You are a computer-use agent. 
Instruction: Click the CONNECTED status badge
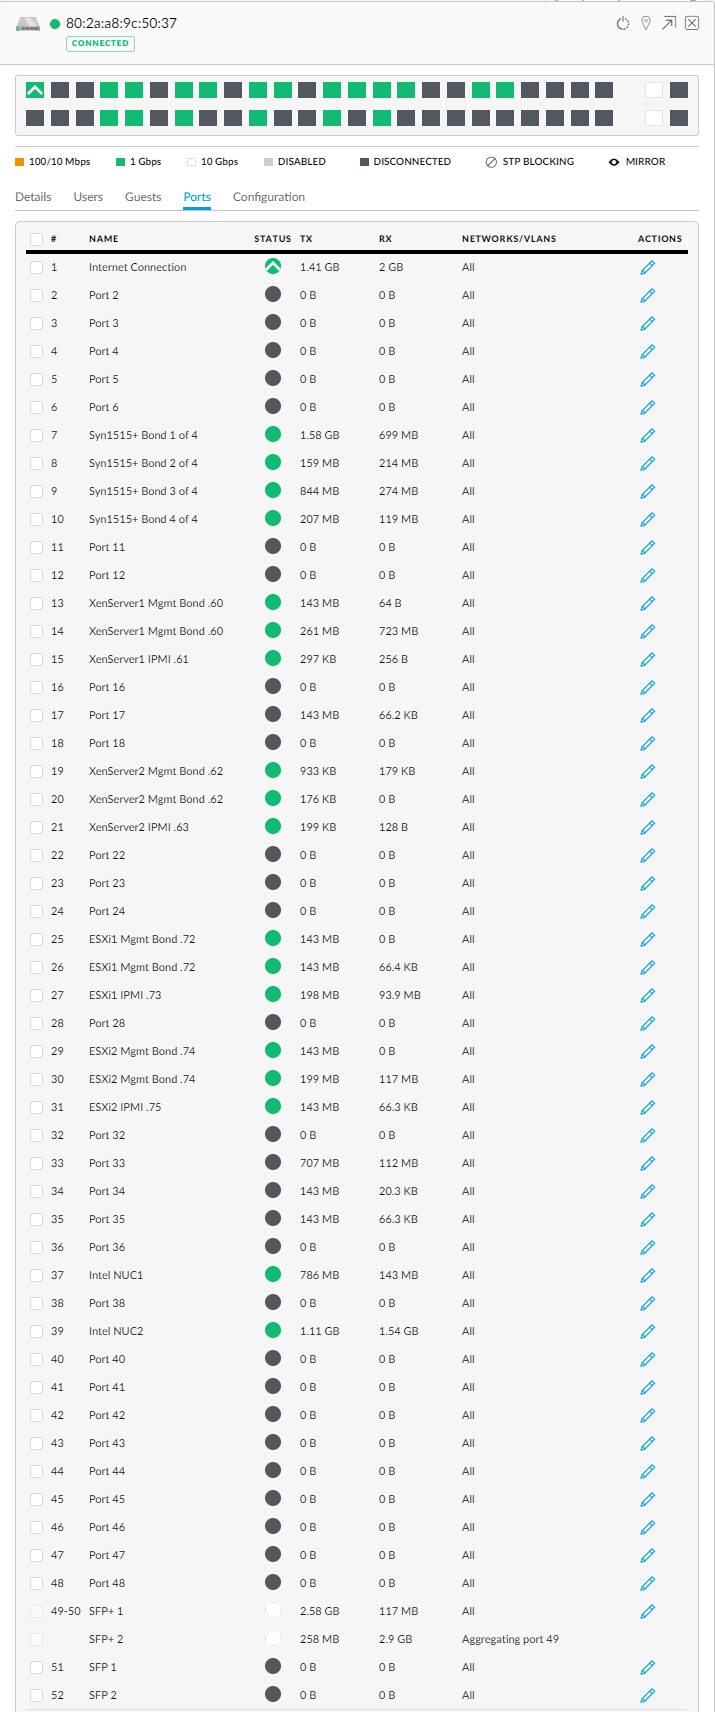[100, 43]
